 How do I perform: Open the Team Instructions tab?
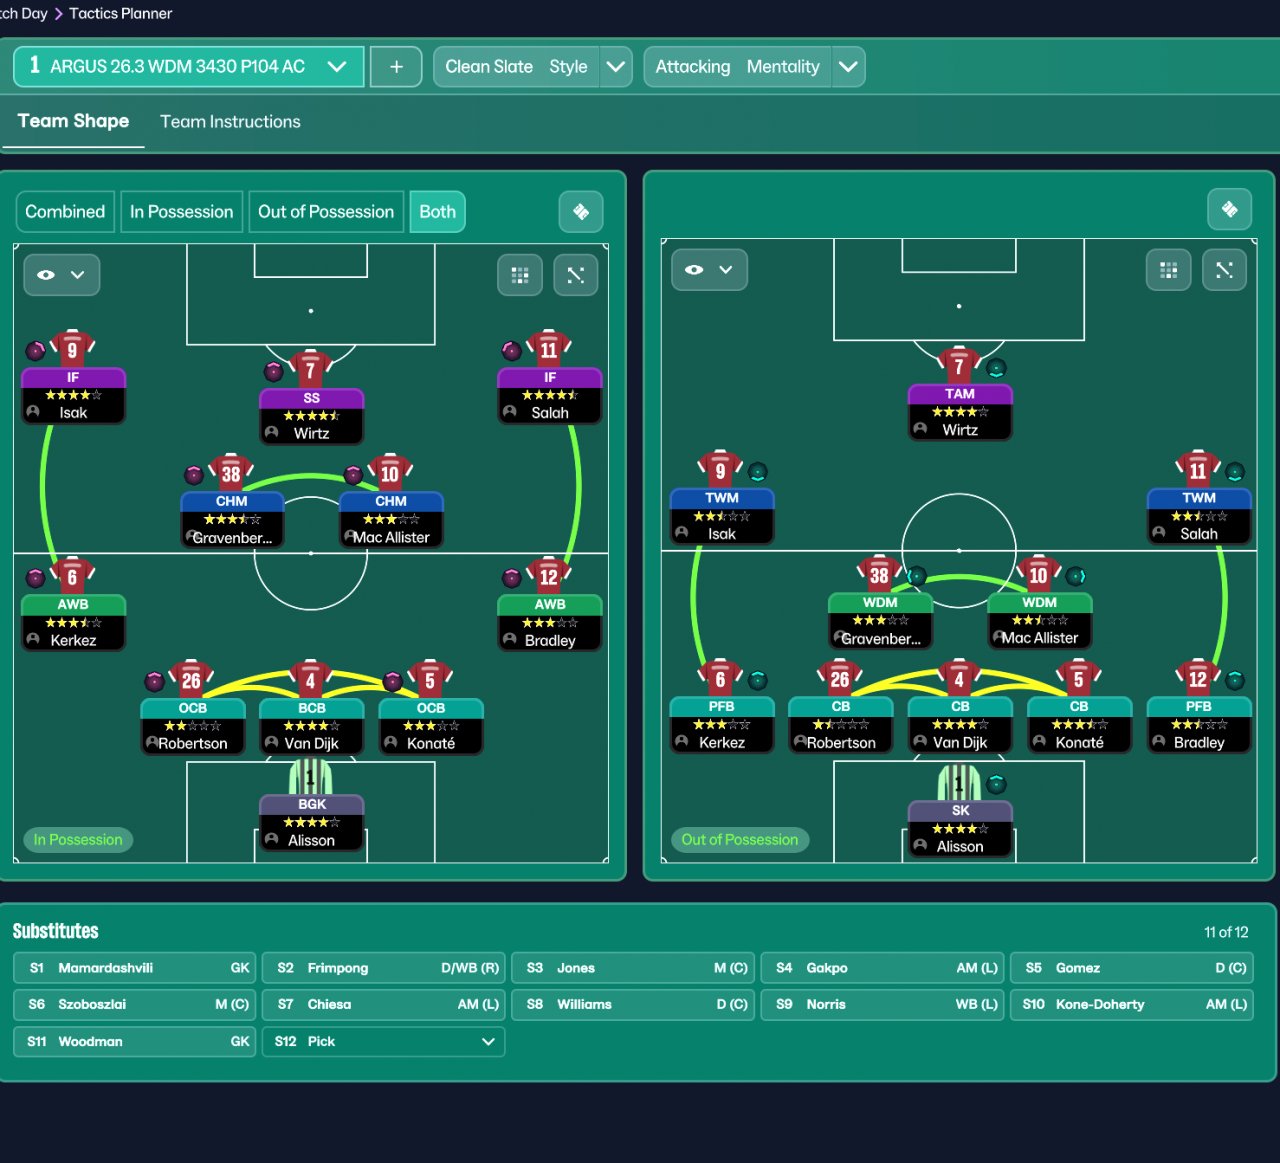[x=230, y=122]
